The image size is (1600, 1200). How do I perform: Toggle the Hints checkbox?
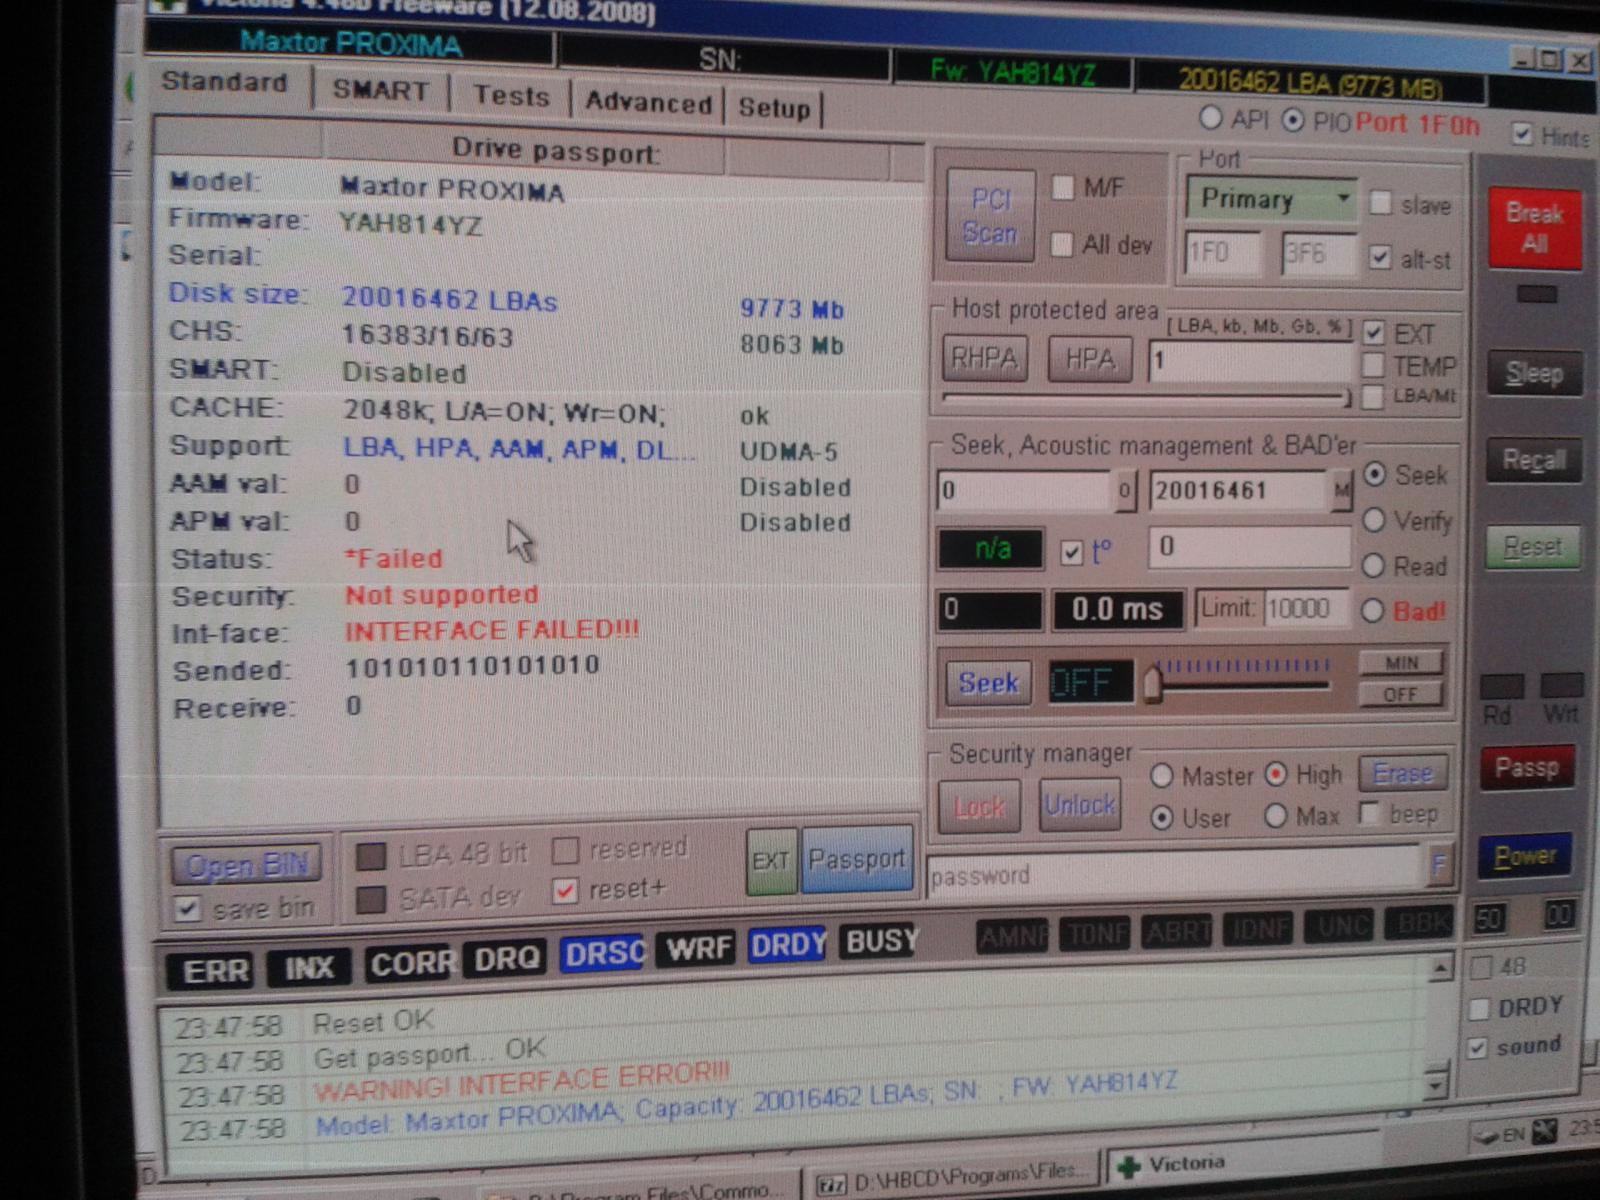click(x=1523, y=134)
